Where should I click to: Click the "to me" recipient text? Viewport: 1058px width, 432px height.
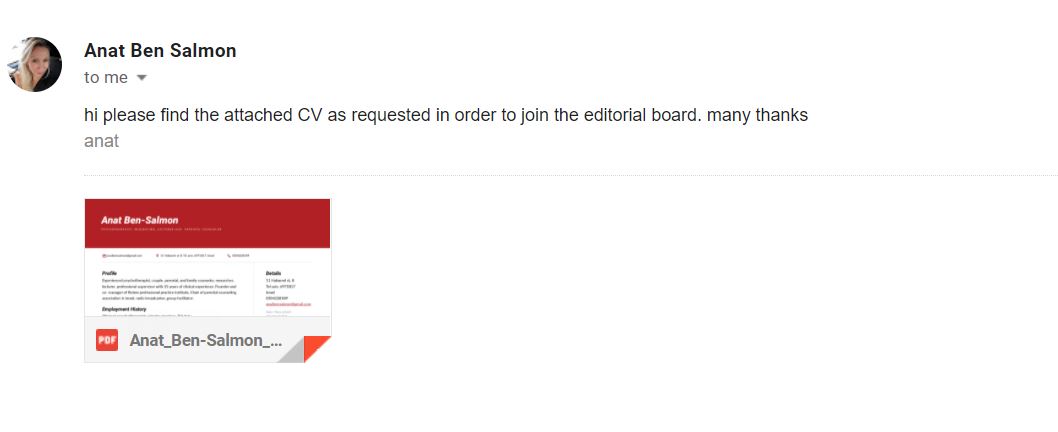point(106,78)
